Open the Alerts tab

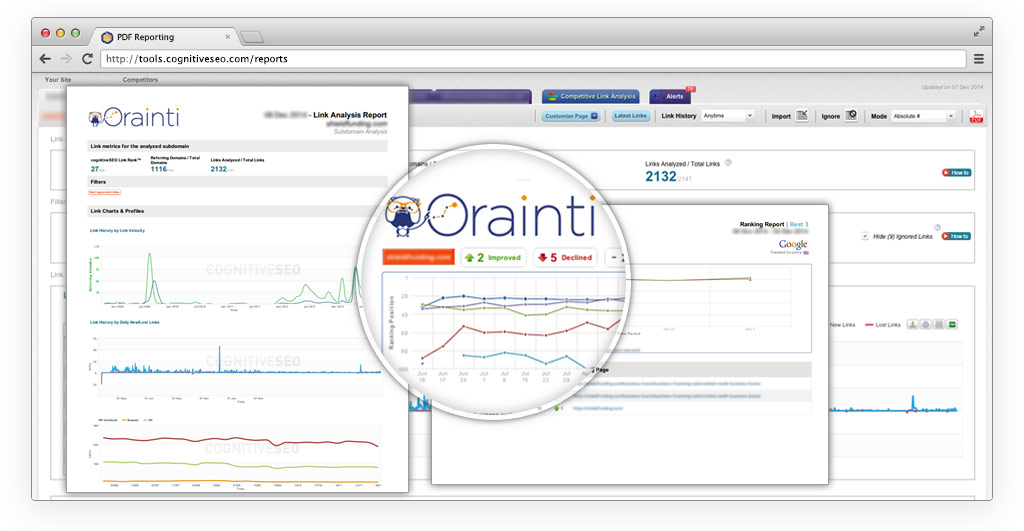tap(671, 96)
